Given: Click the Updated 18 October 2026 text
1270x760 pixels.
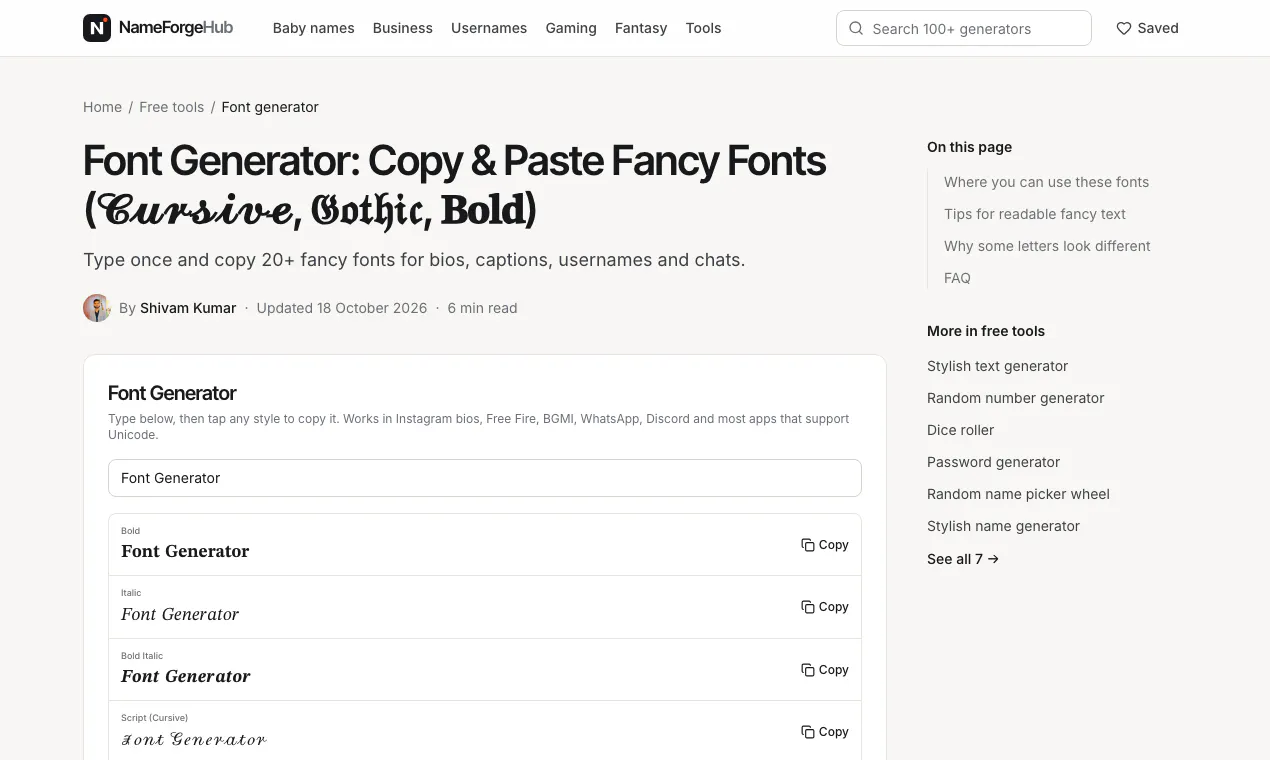Looking at the screenshot, I should [x=342, y=308].
